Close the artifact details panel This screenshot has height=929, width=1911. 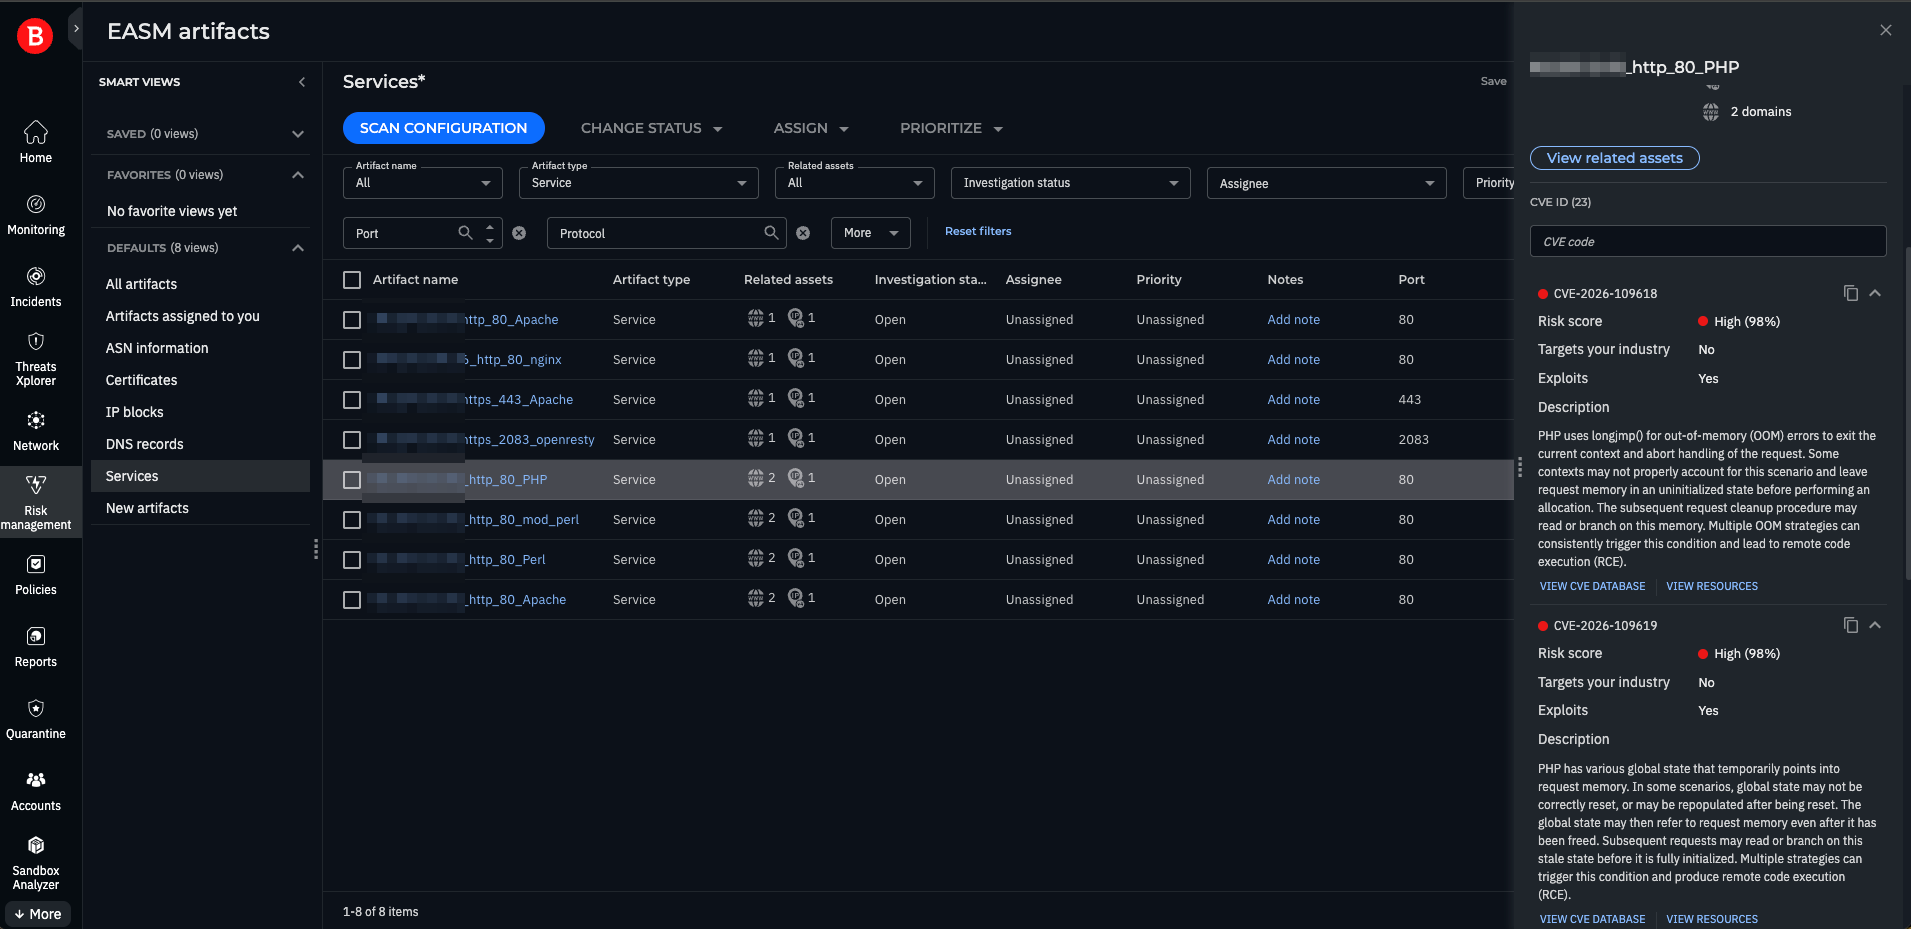(x=1886, y=30)
